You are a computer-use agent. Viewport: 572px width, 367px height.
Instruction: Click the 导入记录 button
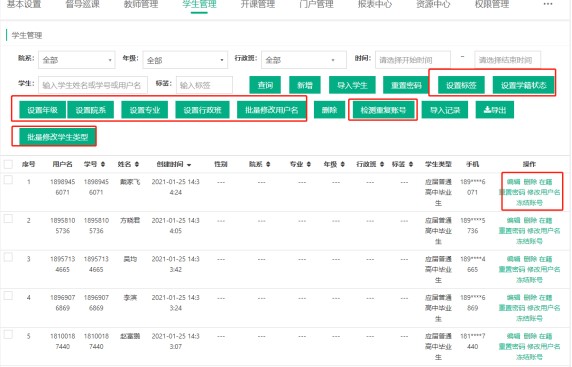[x=445, y=110]
